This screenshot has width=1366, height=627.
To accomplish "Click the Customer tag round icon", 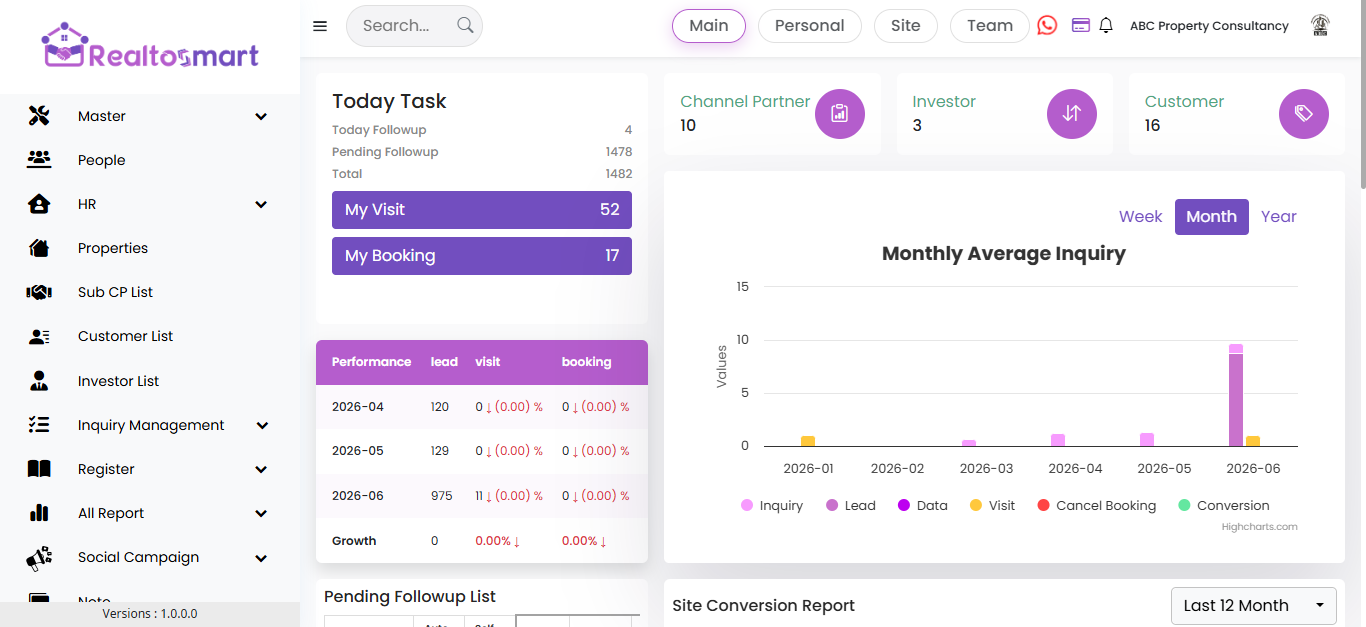I will pyautogui.click(x=1304, y=114).
